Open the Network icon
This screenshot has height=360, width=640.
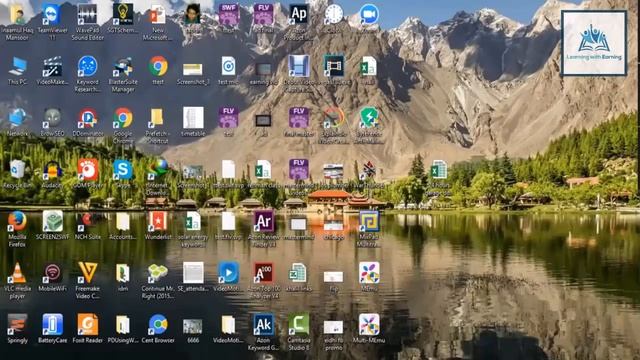(x=17, y=118)
